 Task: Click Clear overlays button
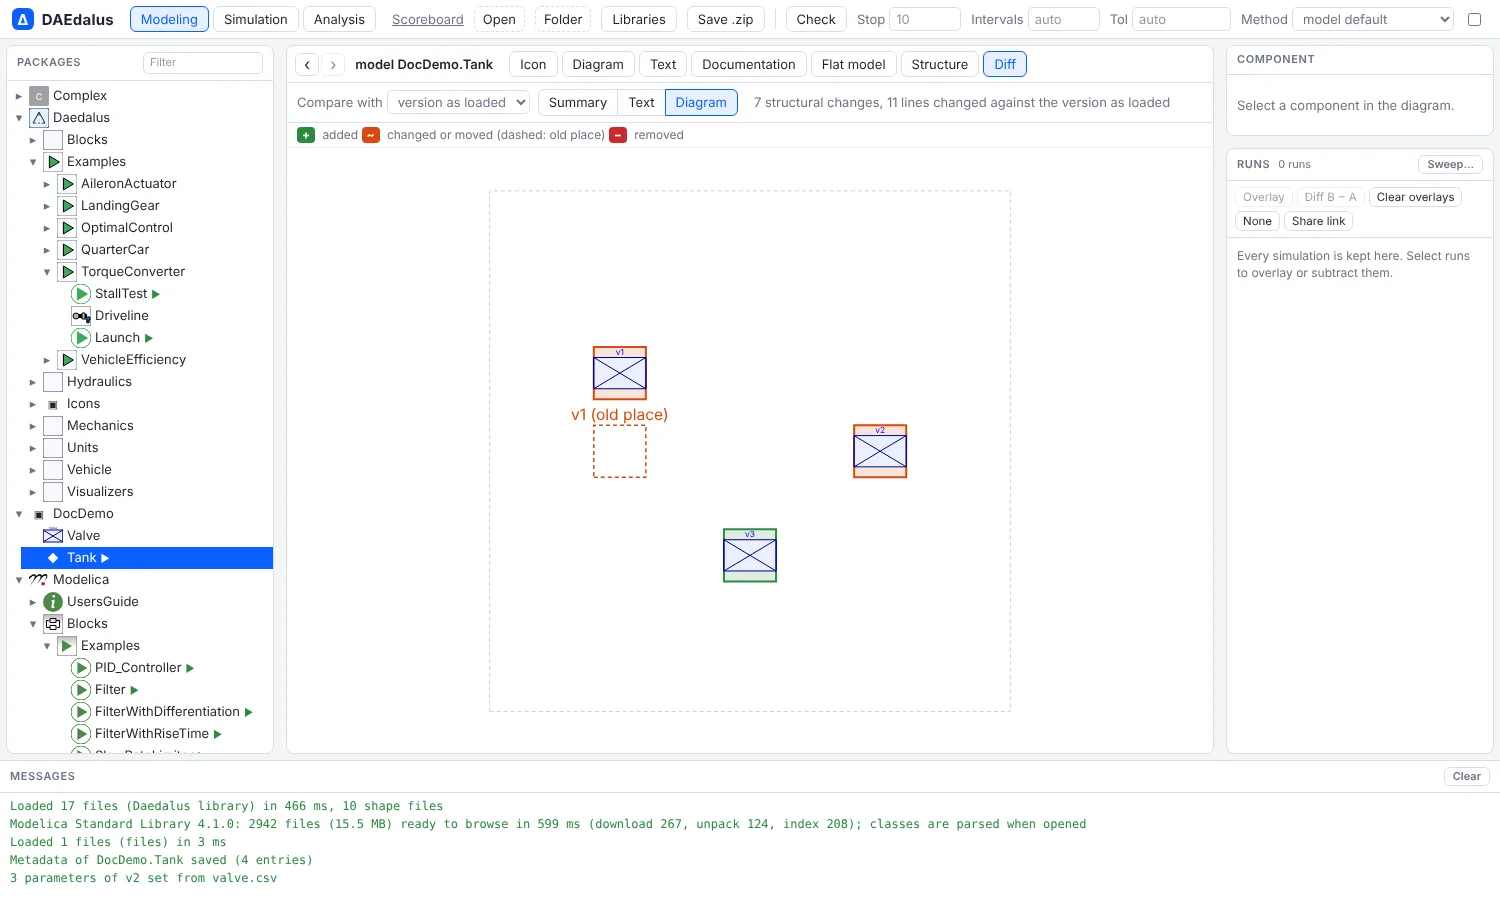coord(1415,197)
